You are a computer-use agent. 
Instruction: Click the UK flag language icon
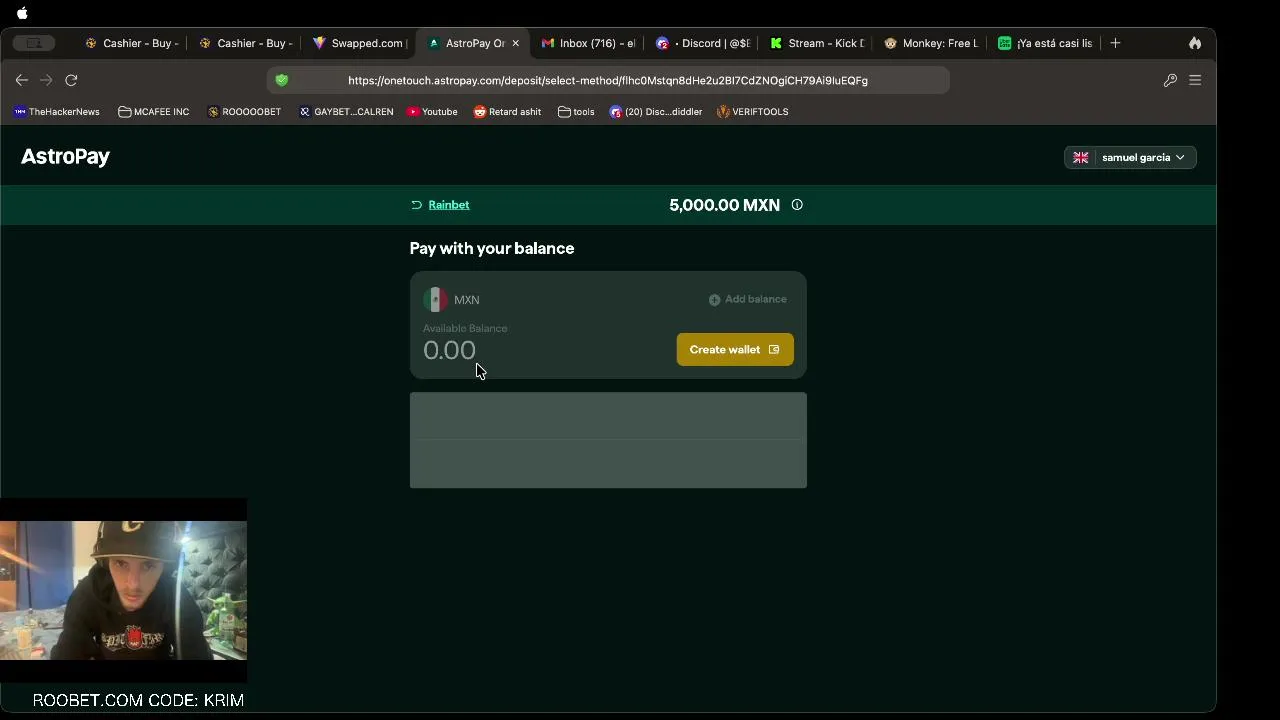tap(1080, 157)
